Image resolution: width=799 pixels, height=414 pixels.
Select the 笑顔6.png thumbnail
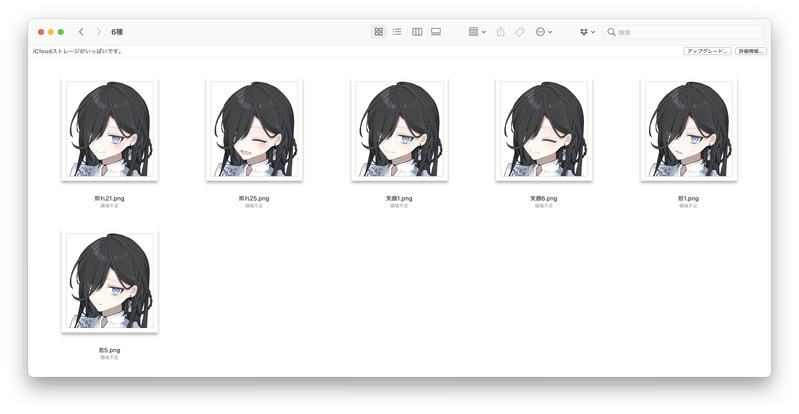click(544, 130)
